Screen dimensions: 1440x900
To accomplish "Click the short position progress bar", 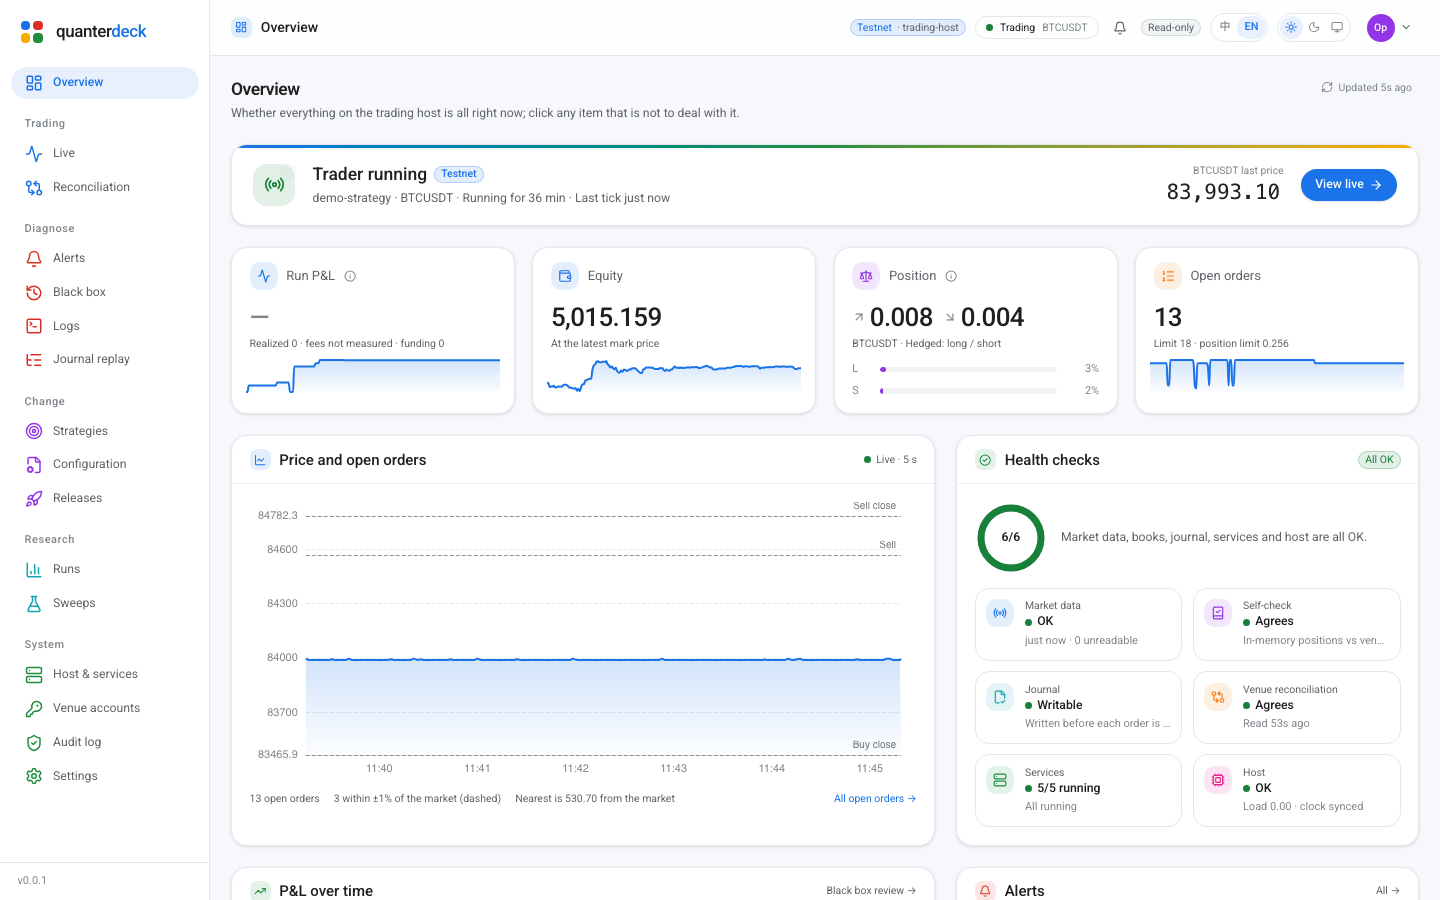I will coord(968,391).
